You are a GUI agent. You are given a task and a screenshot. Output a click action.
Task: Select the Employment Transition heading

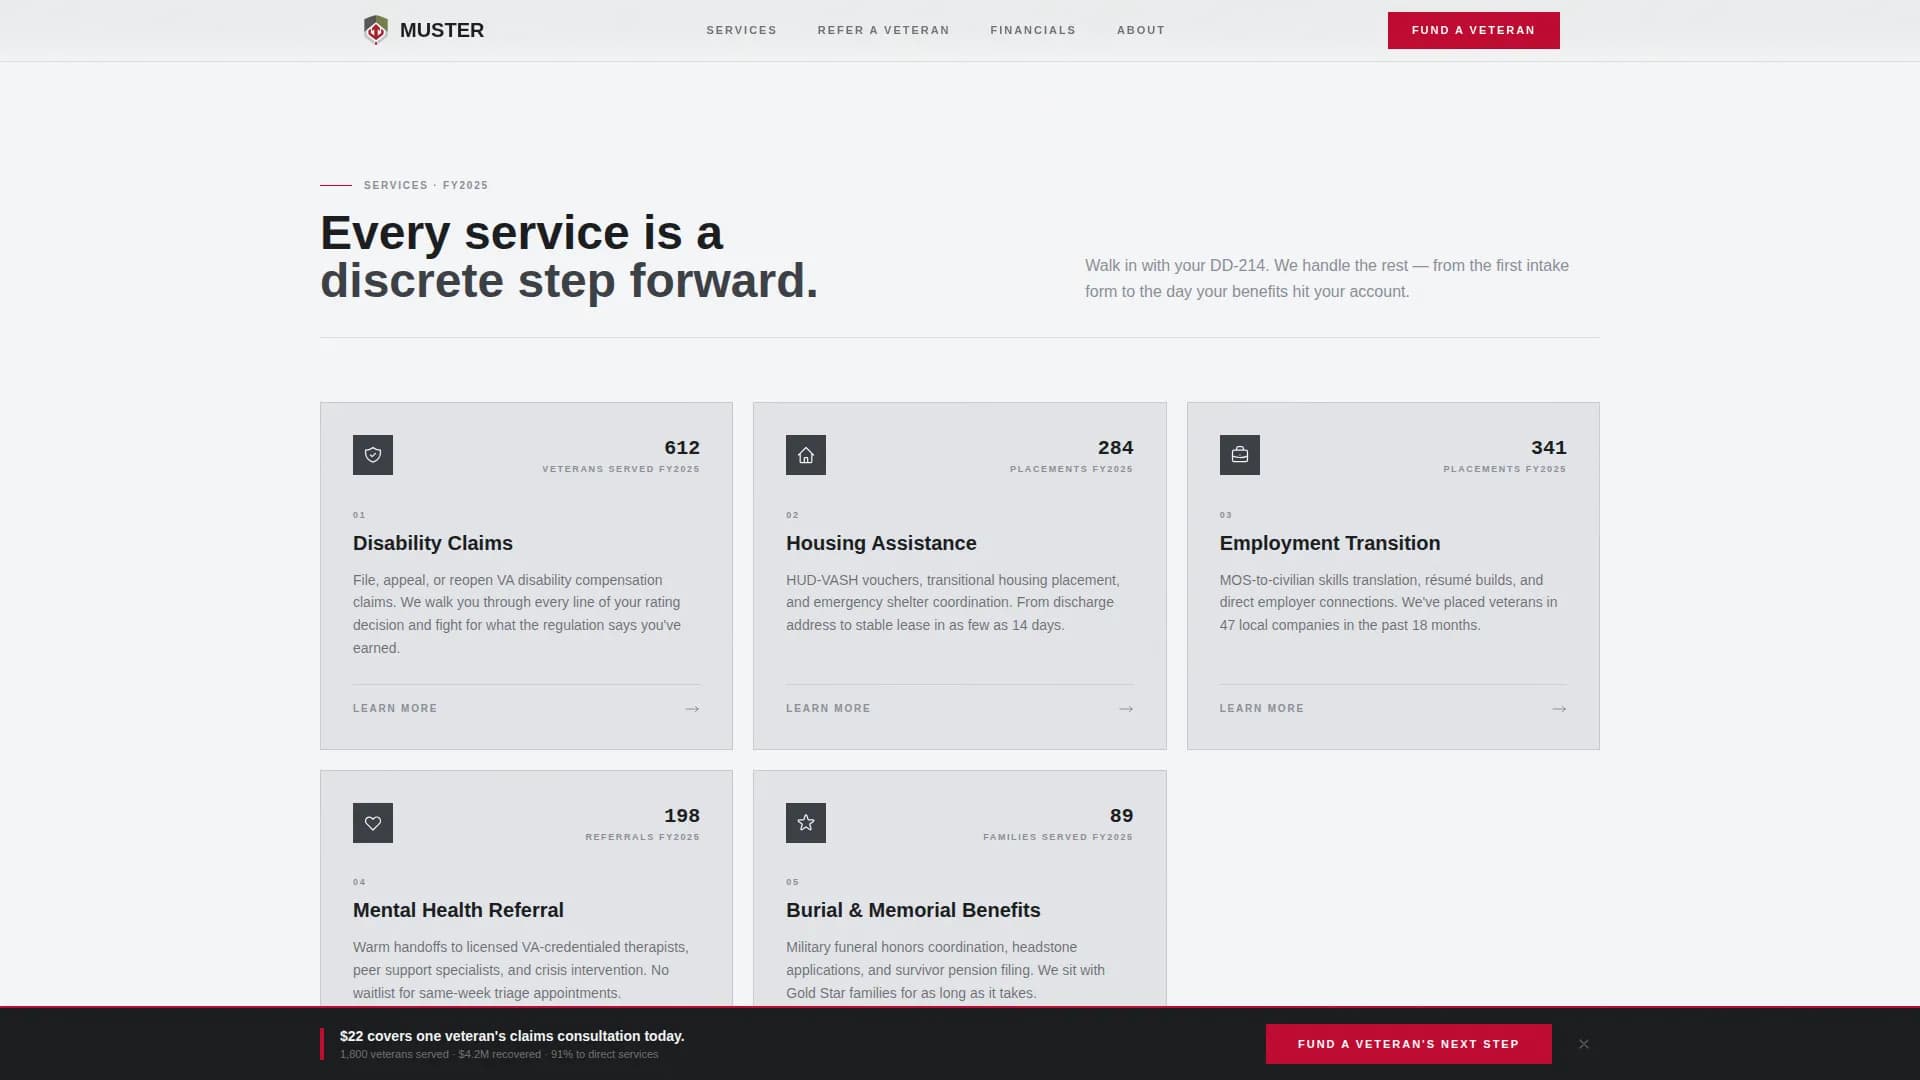[x=1330, y=543]
